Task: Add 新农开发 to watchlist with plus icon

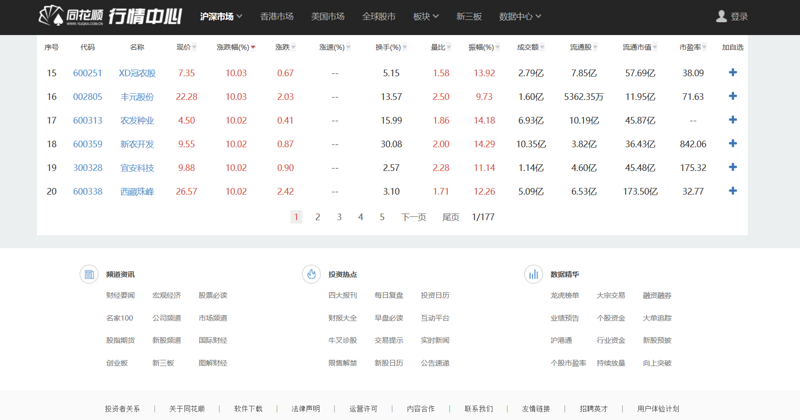Action: coord(733,143)
